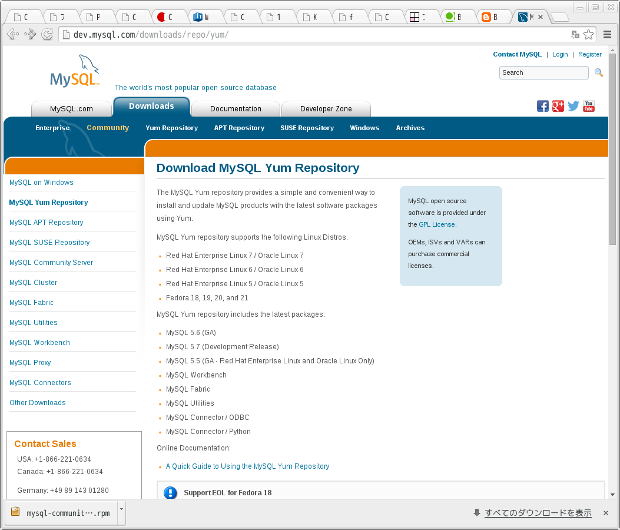Viewport: 620px width, 530px height.
Task: Go back with the browser back arrow
Action: [x=13, y=34]
